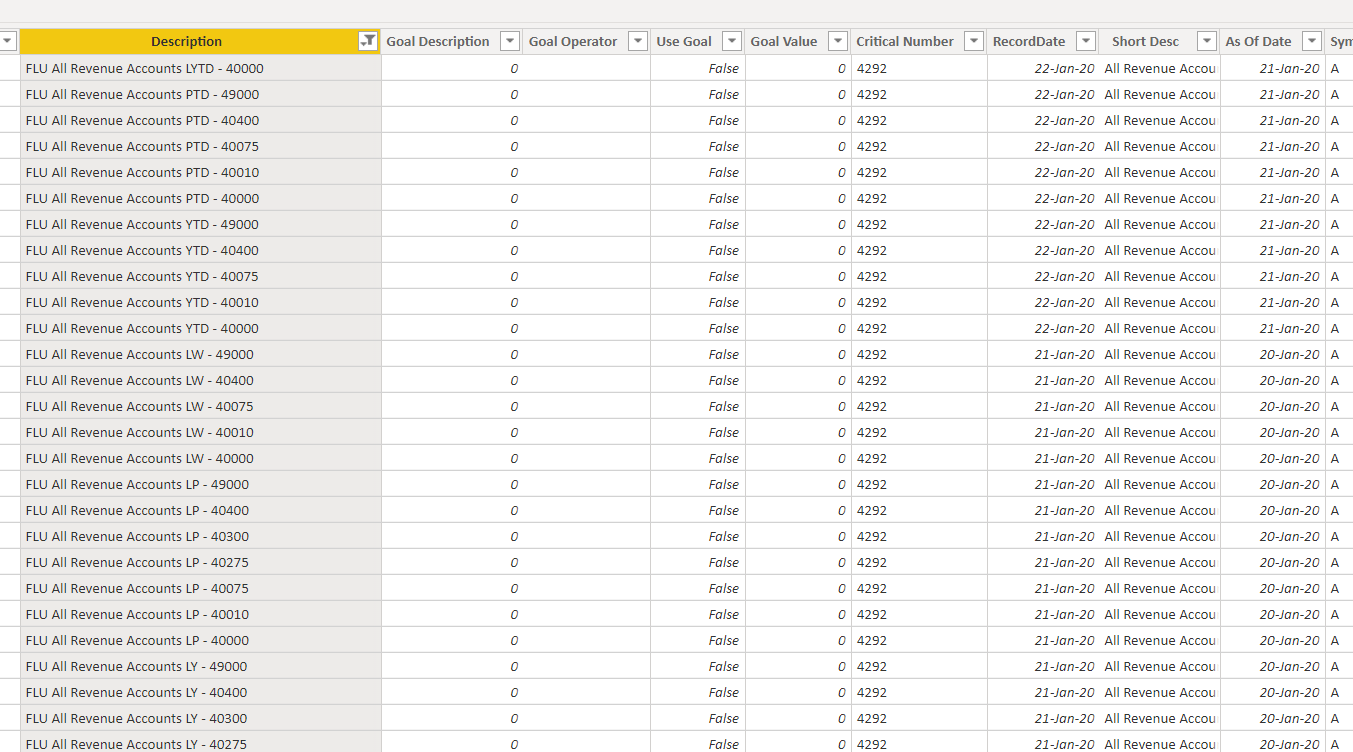The width and height of the screenshot is (1353, 752).
Task: Select cell FLU All Revenue Accounts LP - 40075
Action: [200, 588]
